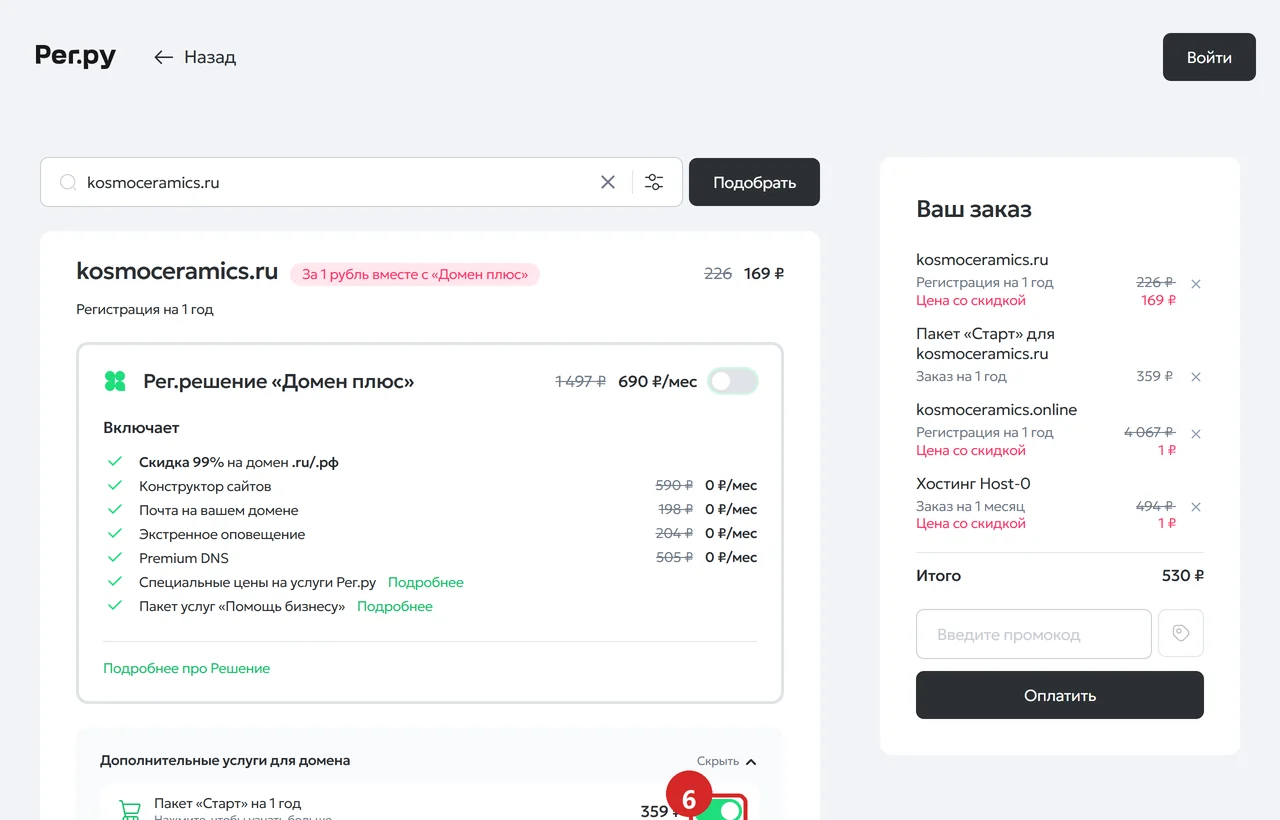Image resolution: width=1280 pixels, height=820 pixels.
Task: Click the Подобрать button
Action: click(754, 182)
